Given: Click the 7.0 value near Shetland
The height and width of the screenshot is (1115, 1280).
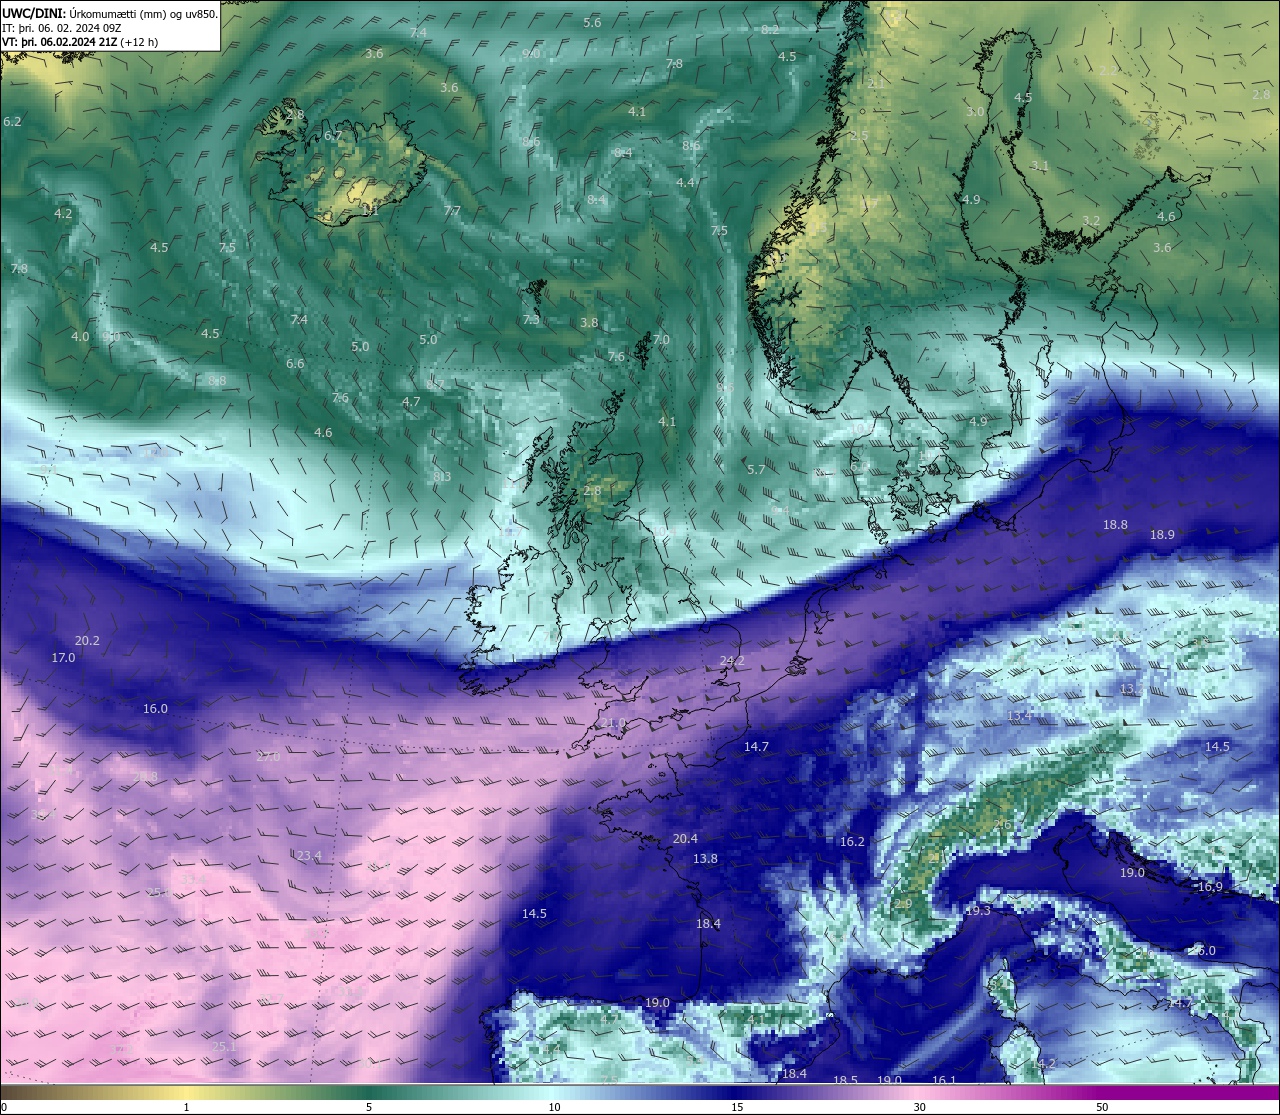Looking at the screenshot, I should 661,340.
